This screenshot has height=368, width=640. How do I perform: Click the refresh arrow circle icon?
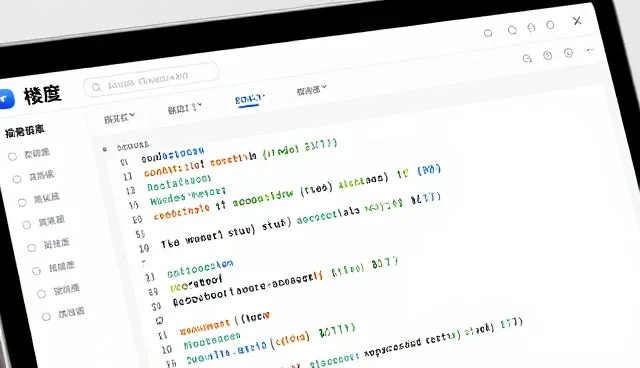pyautogui.click(x=527, y=59)
